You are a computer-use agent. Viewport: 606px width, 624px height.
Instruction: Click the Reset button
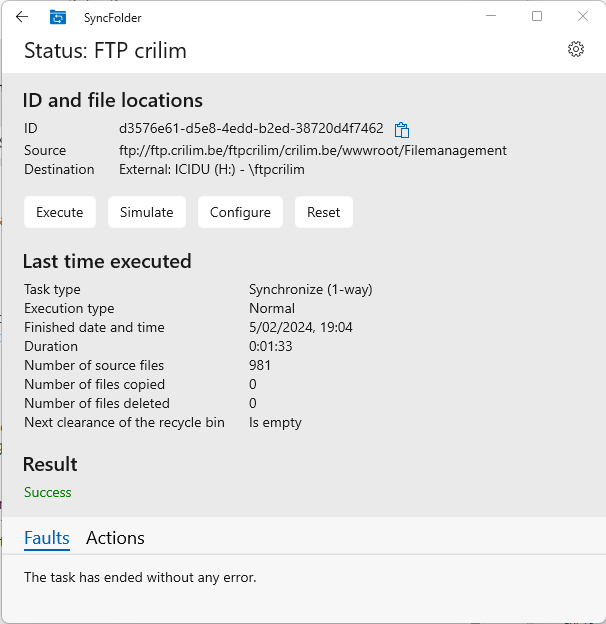(323, 212)
